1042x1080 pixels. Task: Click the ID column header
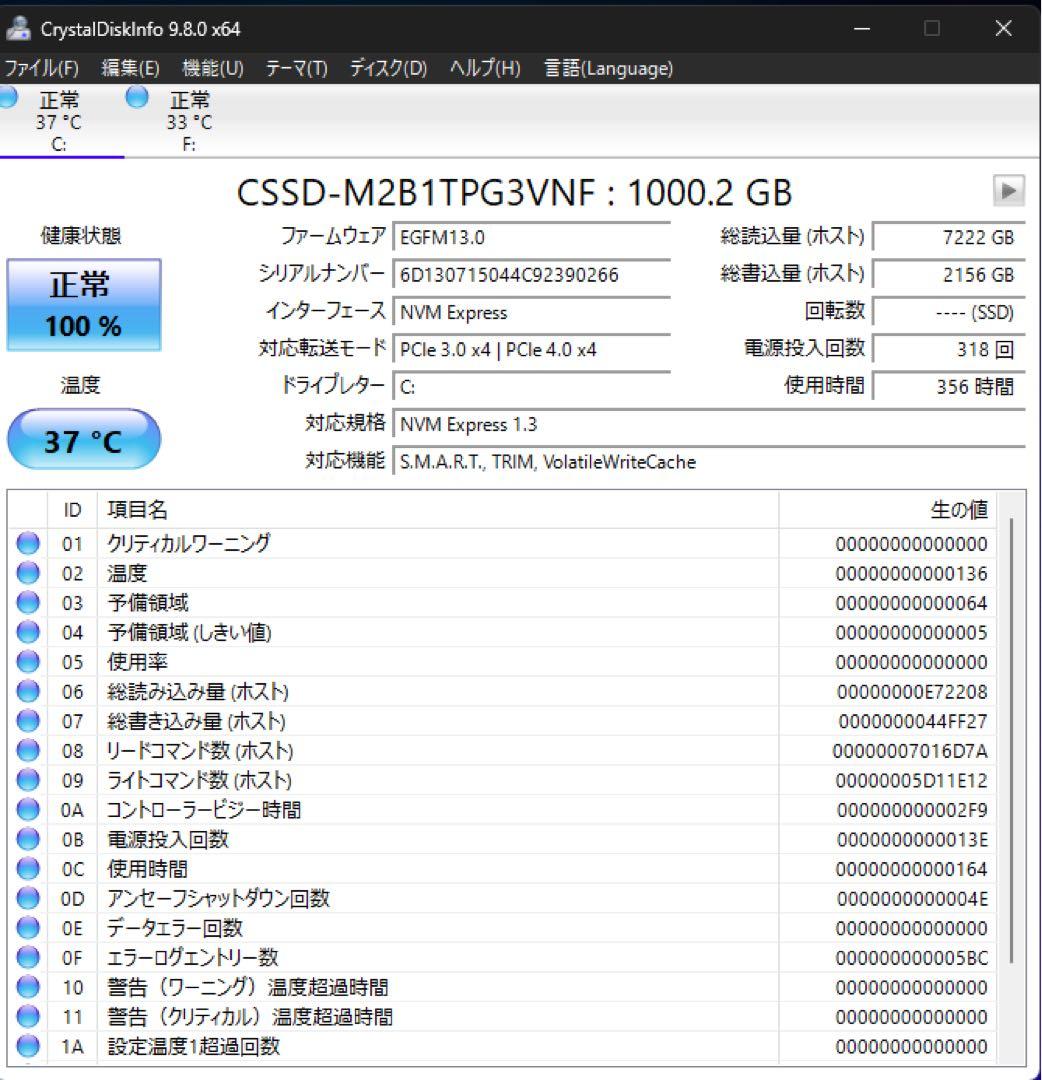tap(72, 510)
